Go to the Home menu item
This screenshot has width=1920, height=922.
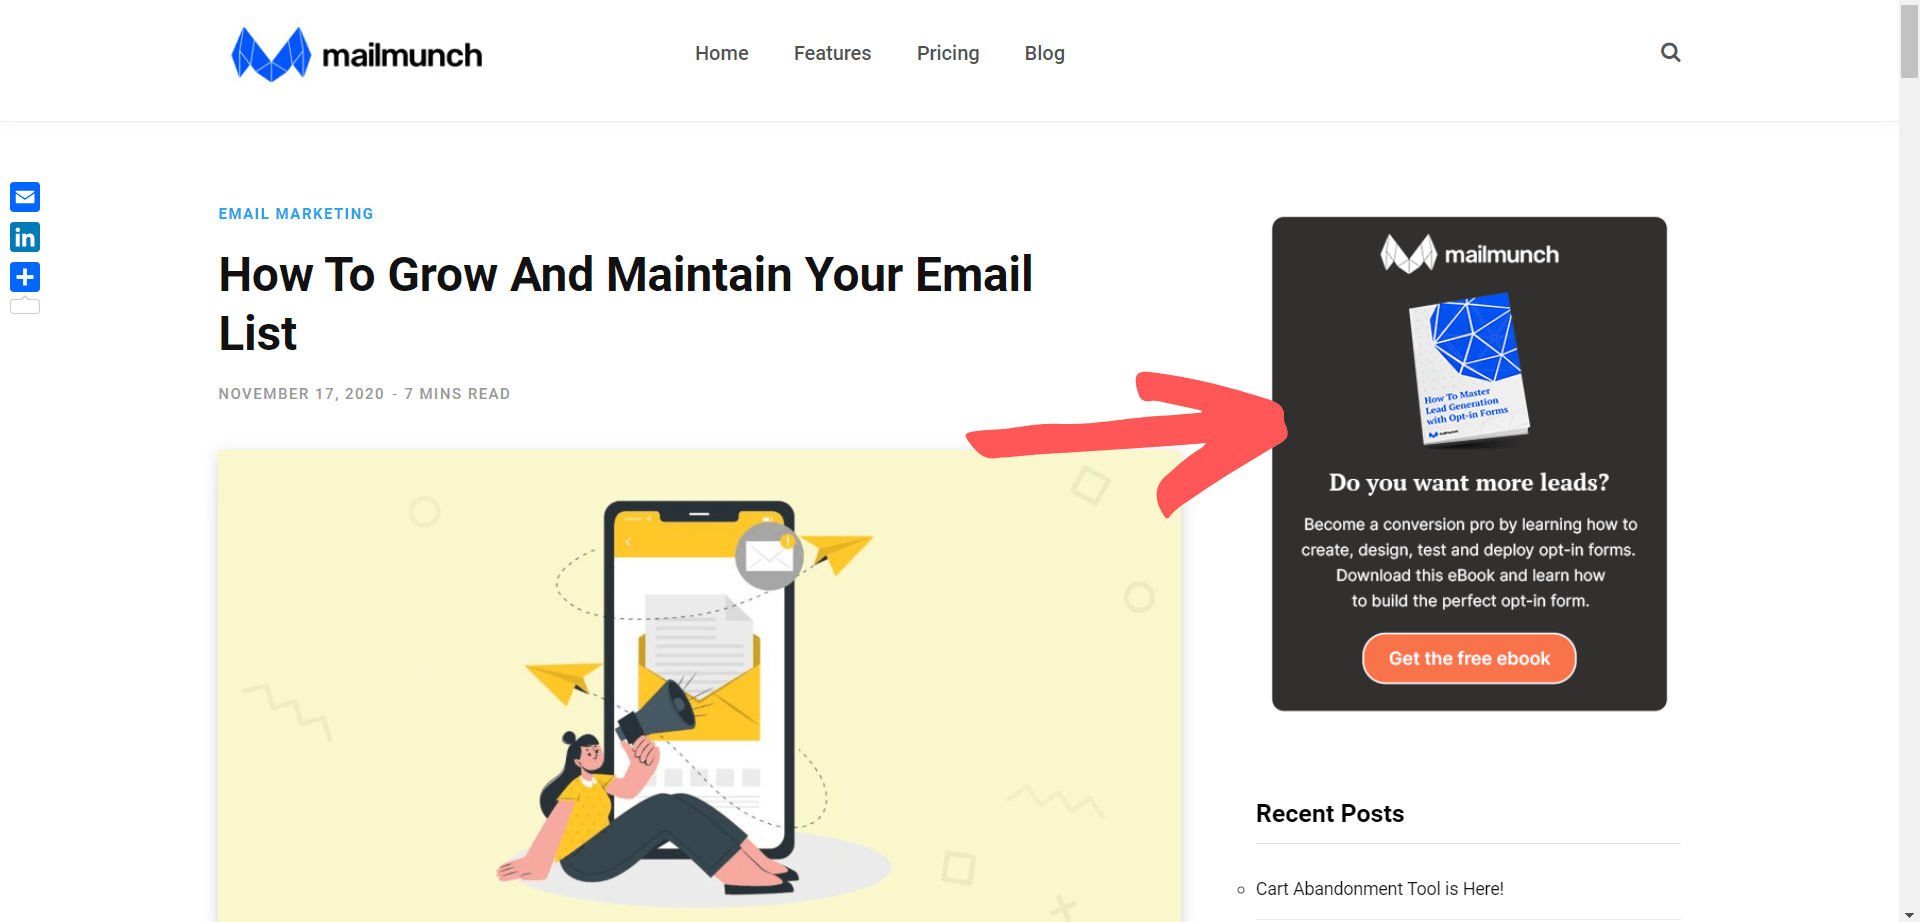coord(722,53)
